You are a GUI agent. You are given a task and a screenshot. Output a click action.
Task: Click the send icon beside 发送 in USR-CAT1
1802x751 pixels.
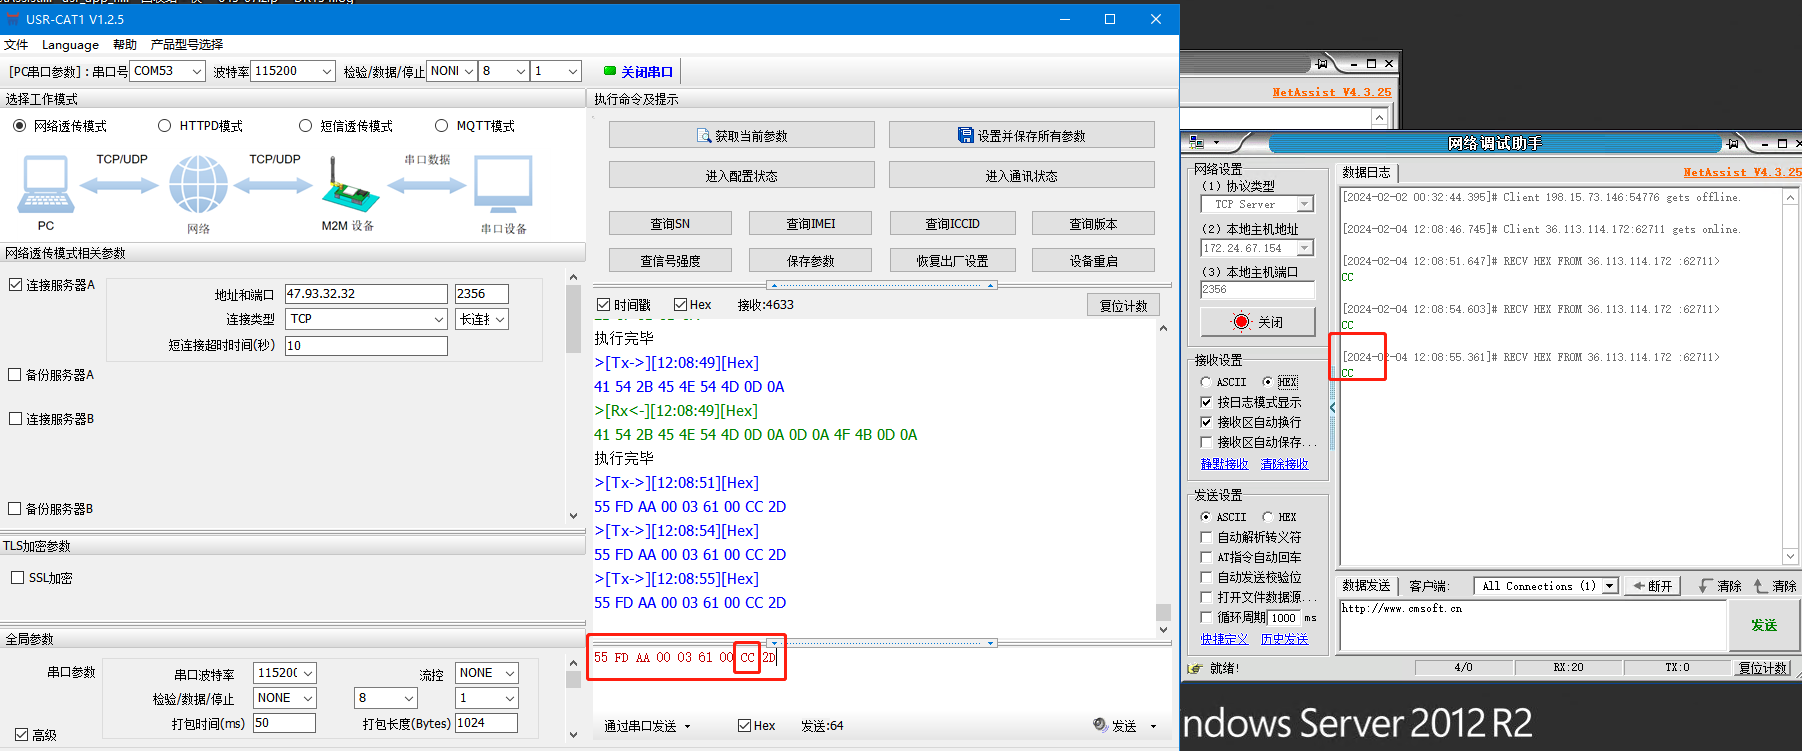coord(1101,725)
